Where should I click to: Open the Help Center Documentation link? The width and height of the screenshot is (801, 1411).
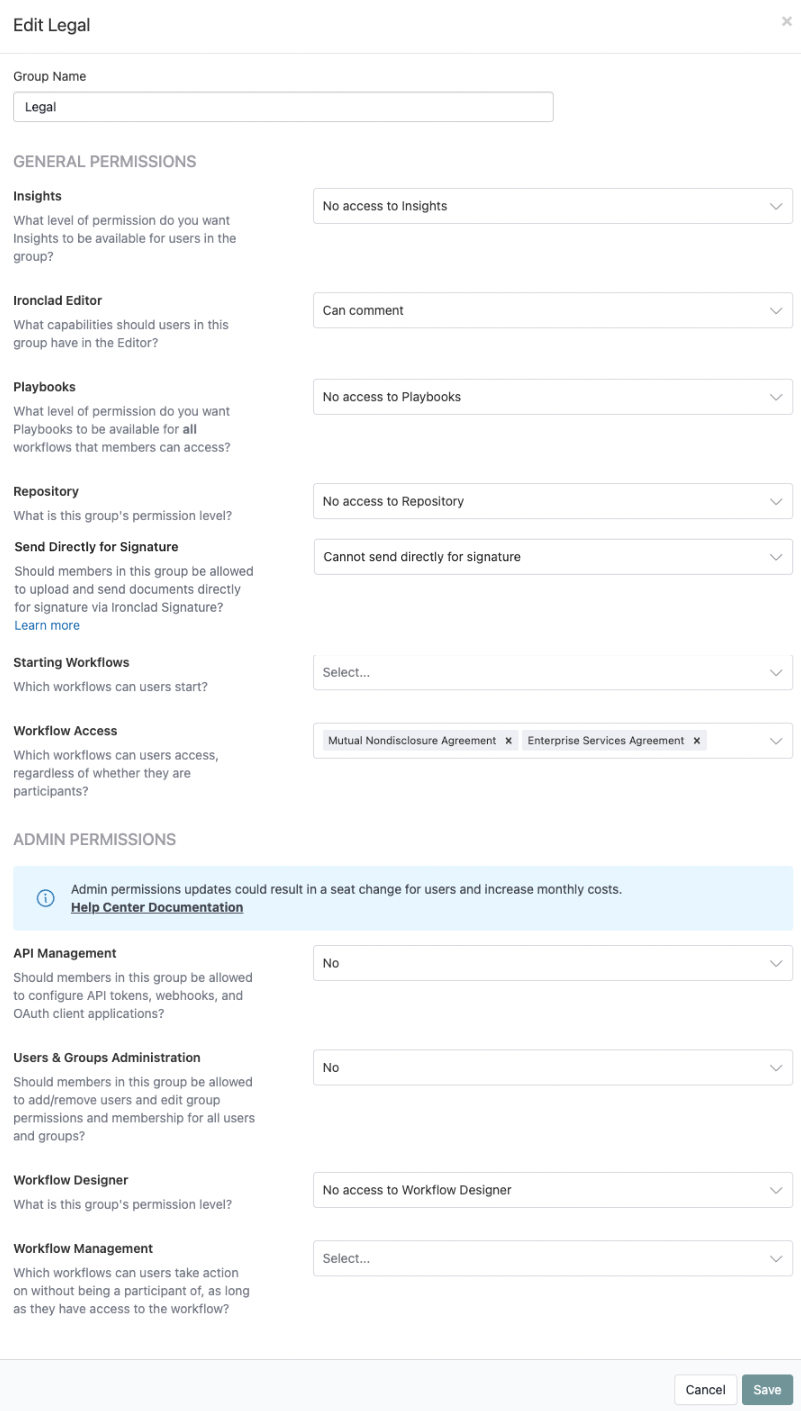156,907
